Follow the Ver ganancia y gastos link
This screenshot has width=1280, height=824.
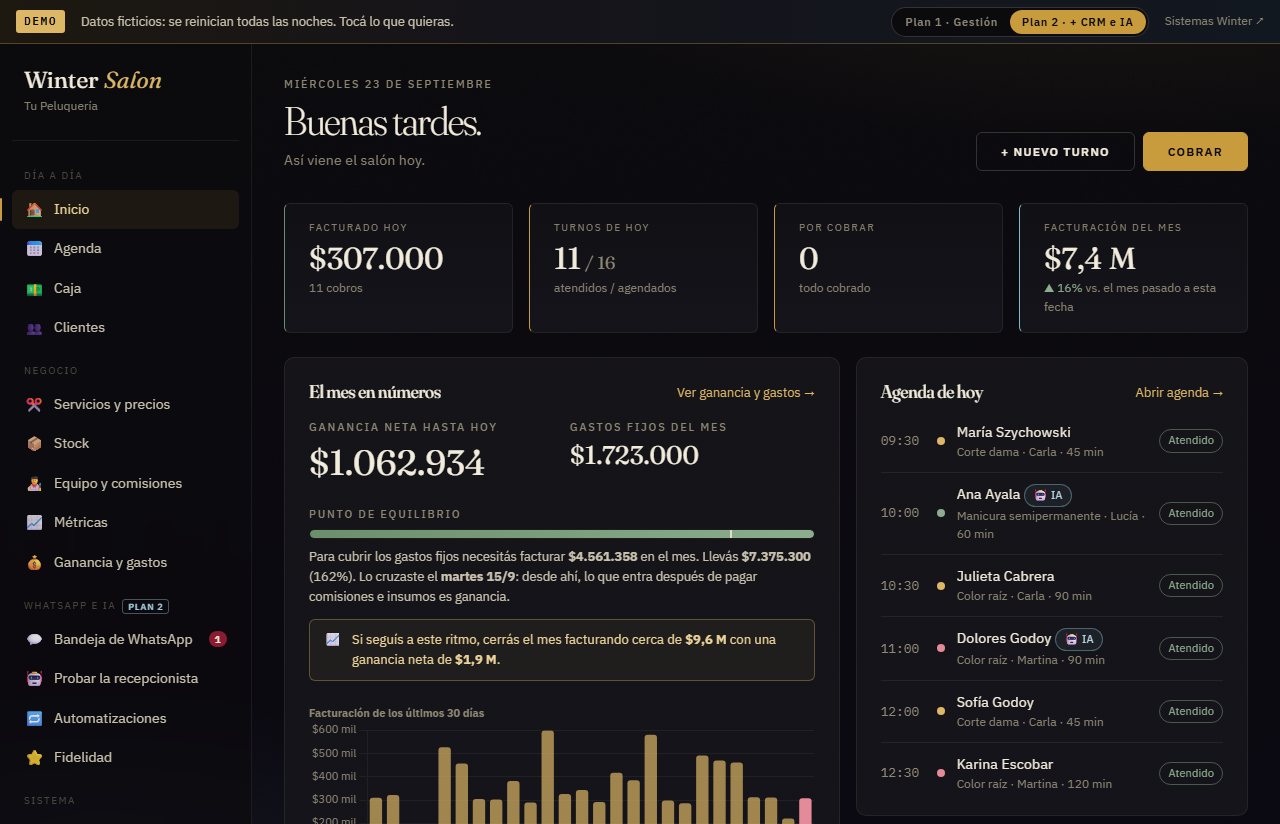tap(746, 393)
